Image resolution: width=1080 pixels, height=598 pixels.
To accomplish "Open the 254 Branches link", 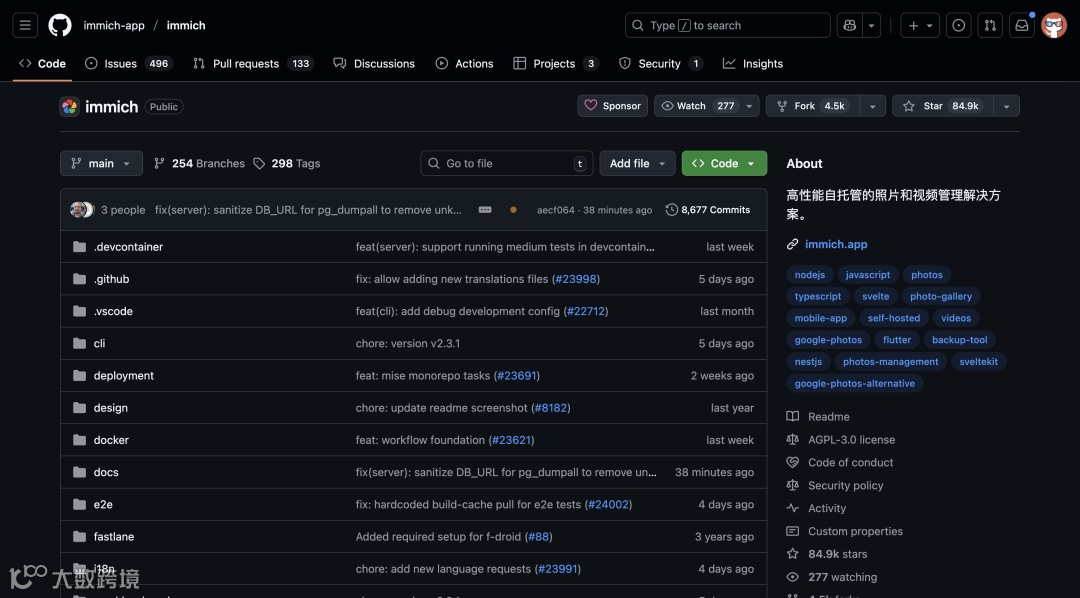I will pyautogui.click(x=199, y=163).
